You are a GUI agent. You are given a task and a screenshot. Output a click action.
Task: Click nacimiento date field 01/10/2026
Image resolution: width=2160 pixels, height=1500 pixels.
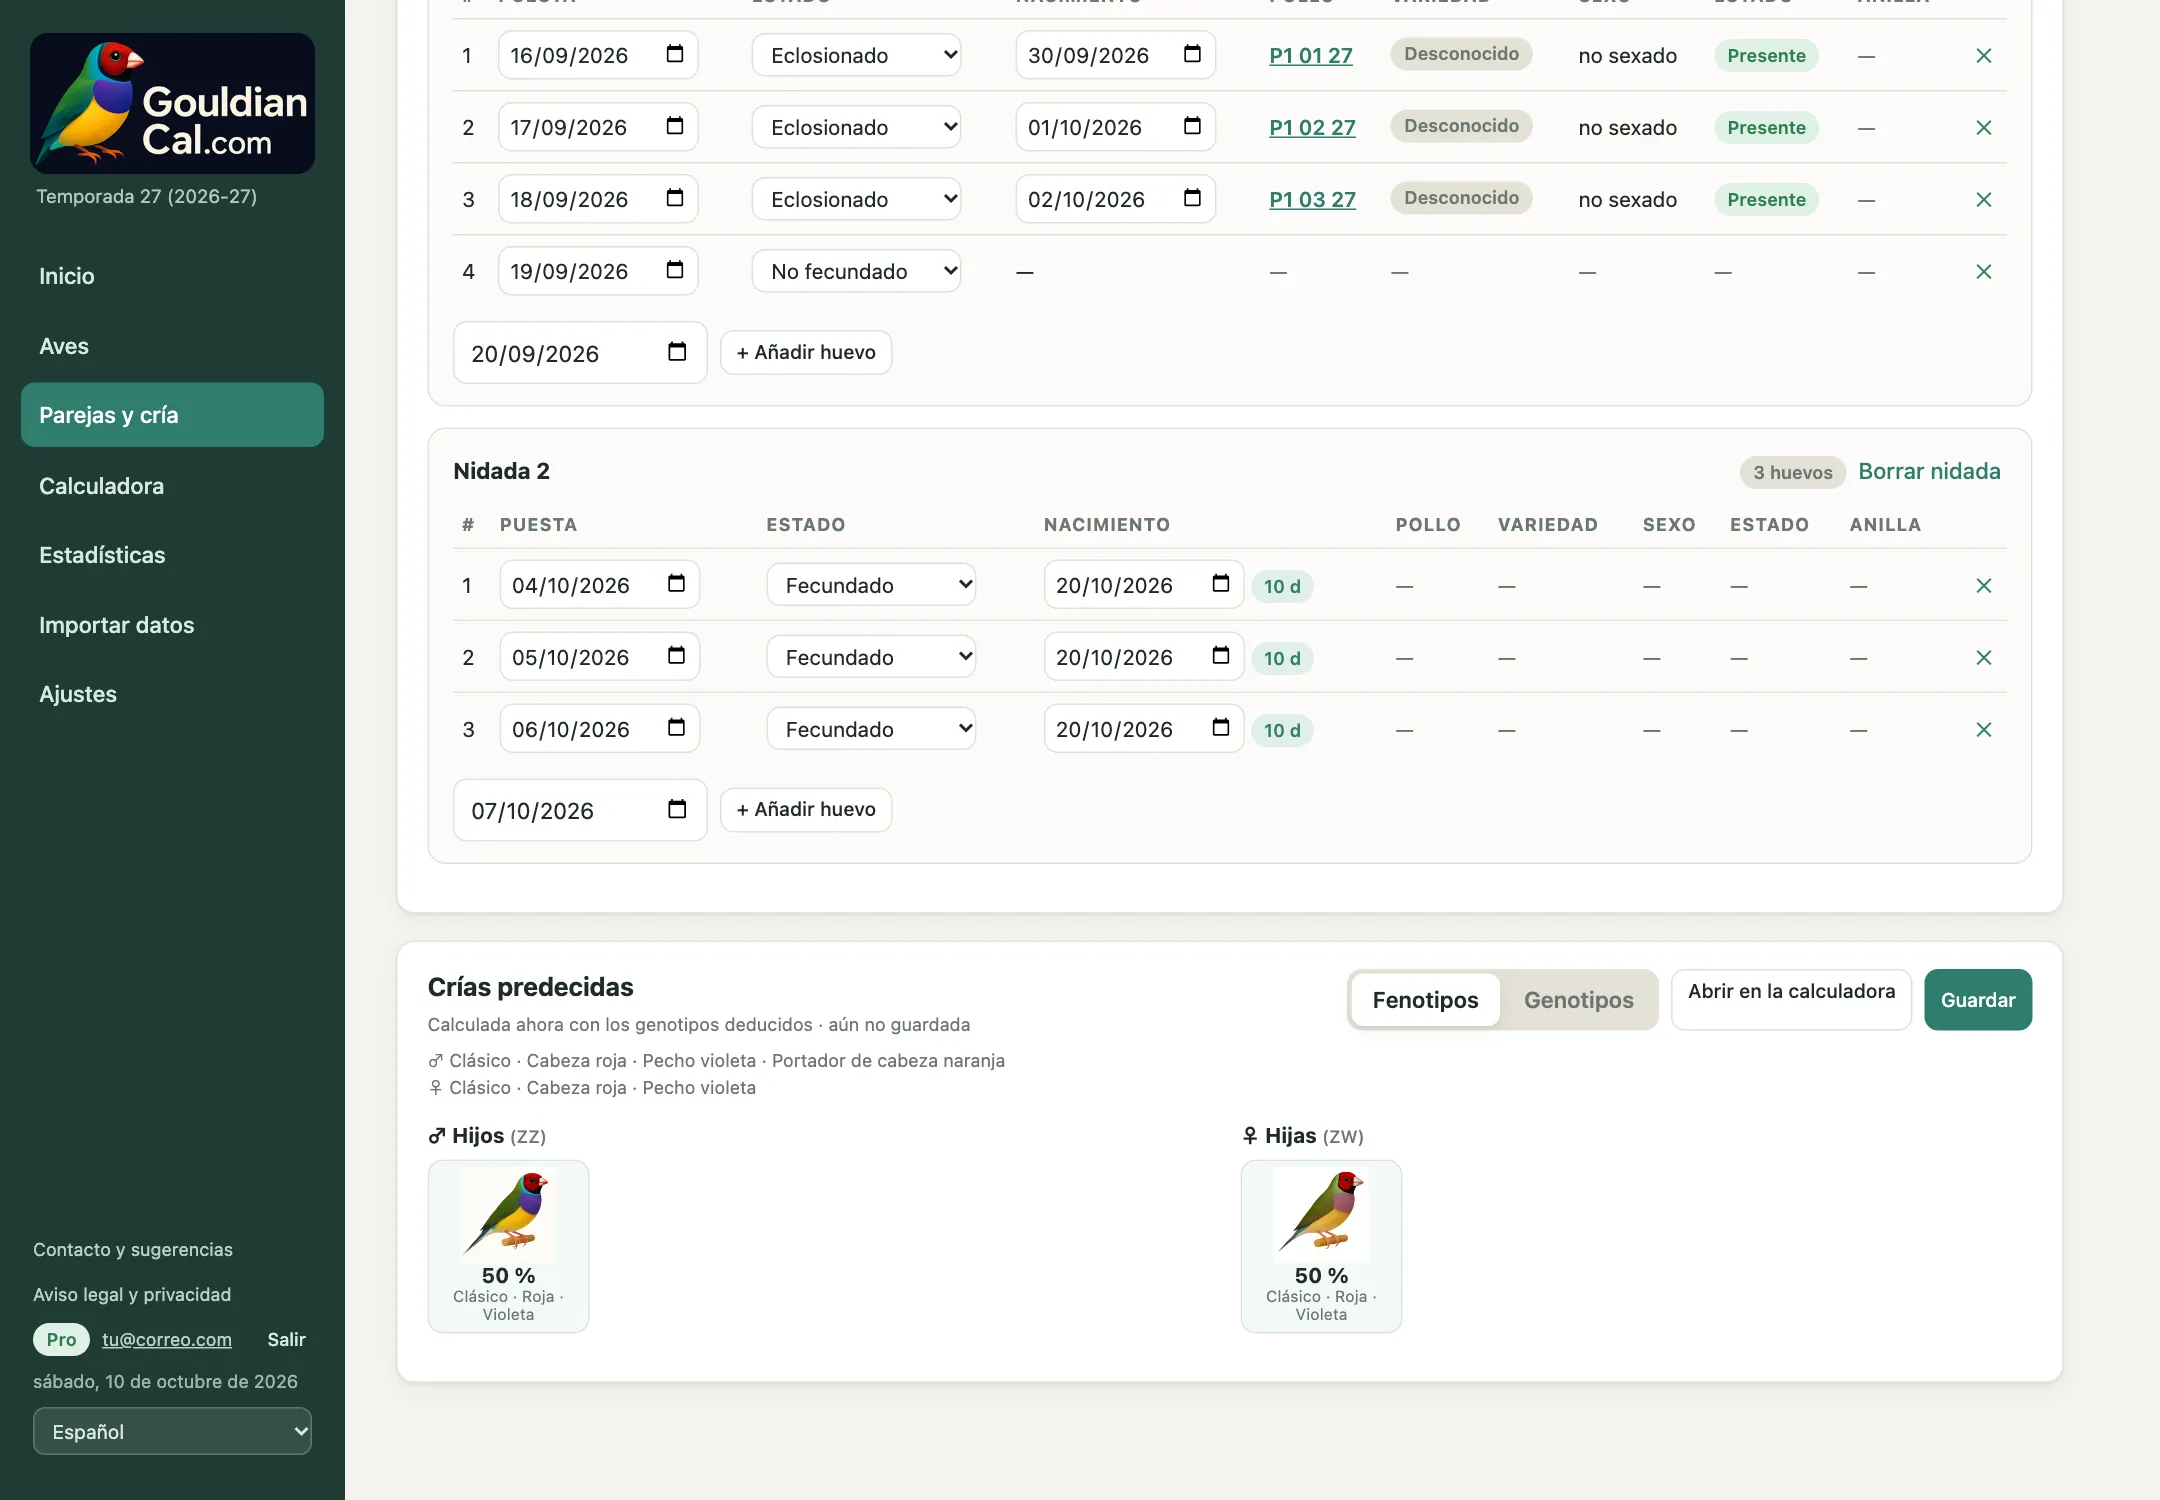1115,127
